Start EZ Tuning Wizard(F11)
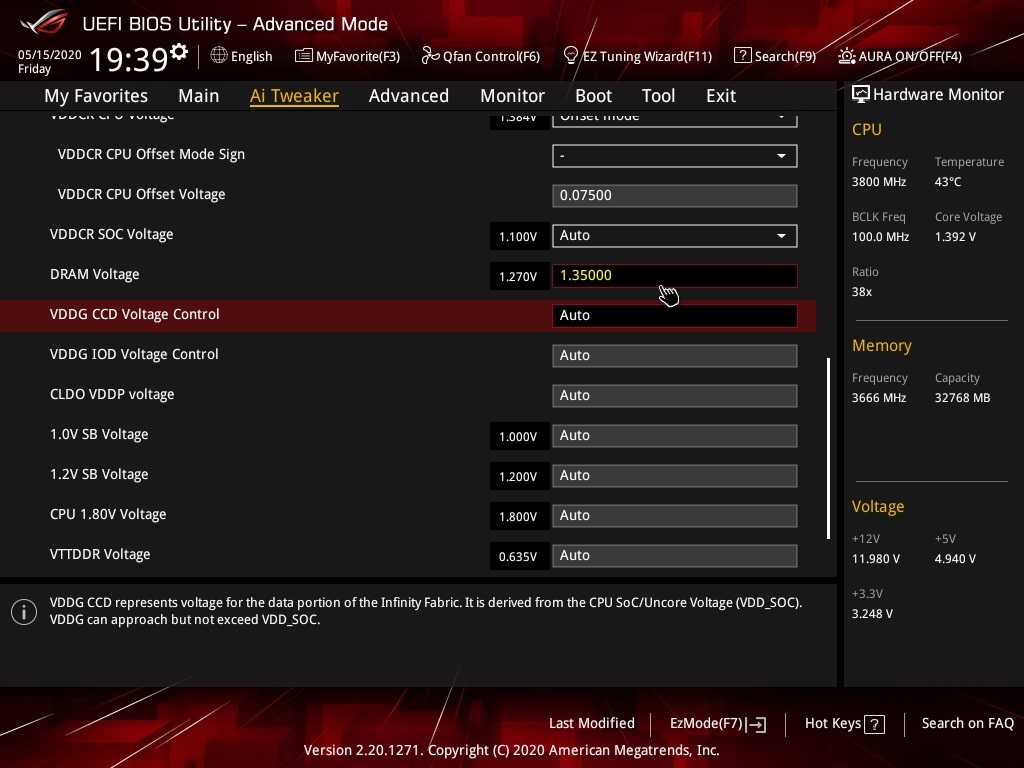Image resolution: width=1024 pixels, height=768 pixels. click(637, 56)
